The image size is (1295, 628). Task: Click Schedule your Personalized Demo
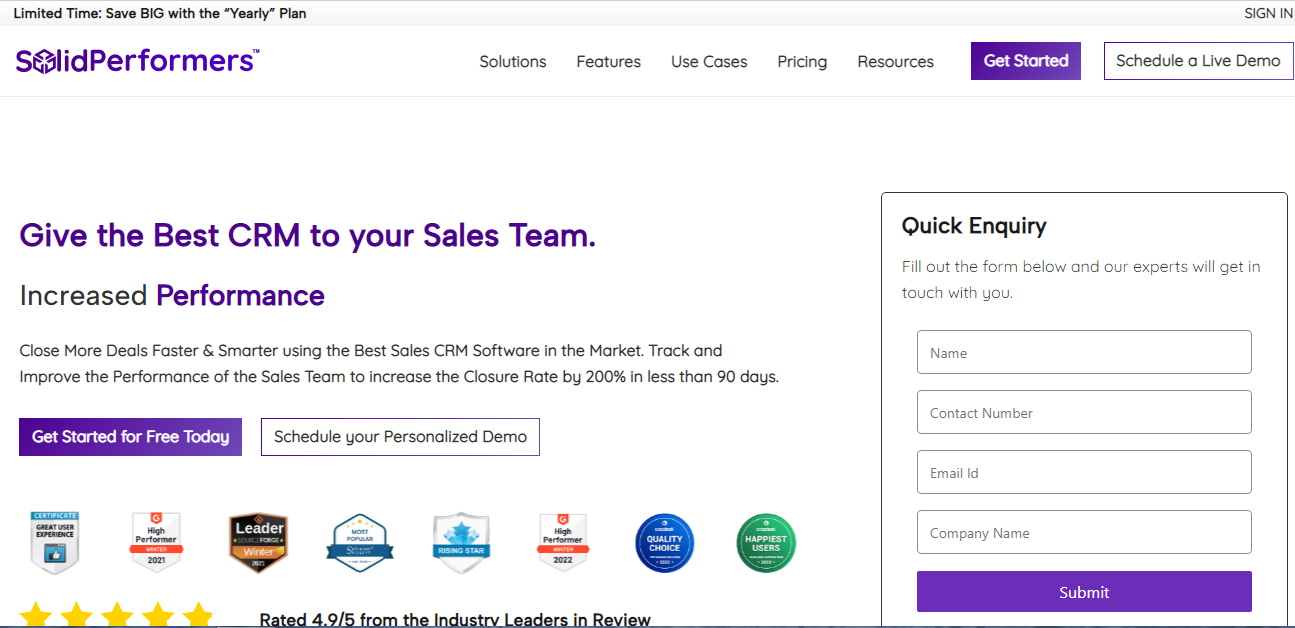coord(400,437)
